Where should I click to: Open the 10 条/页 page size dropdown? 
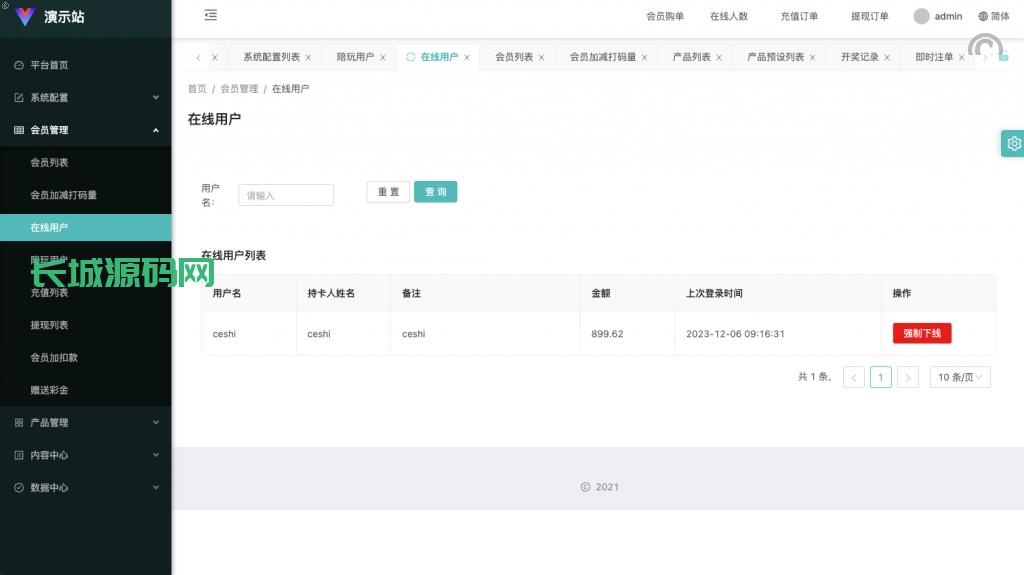click(960, 377)
